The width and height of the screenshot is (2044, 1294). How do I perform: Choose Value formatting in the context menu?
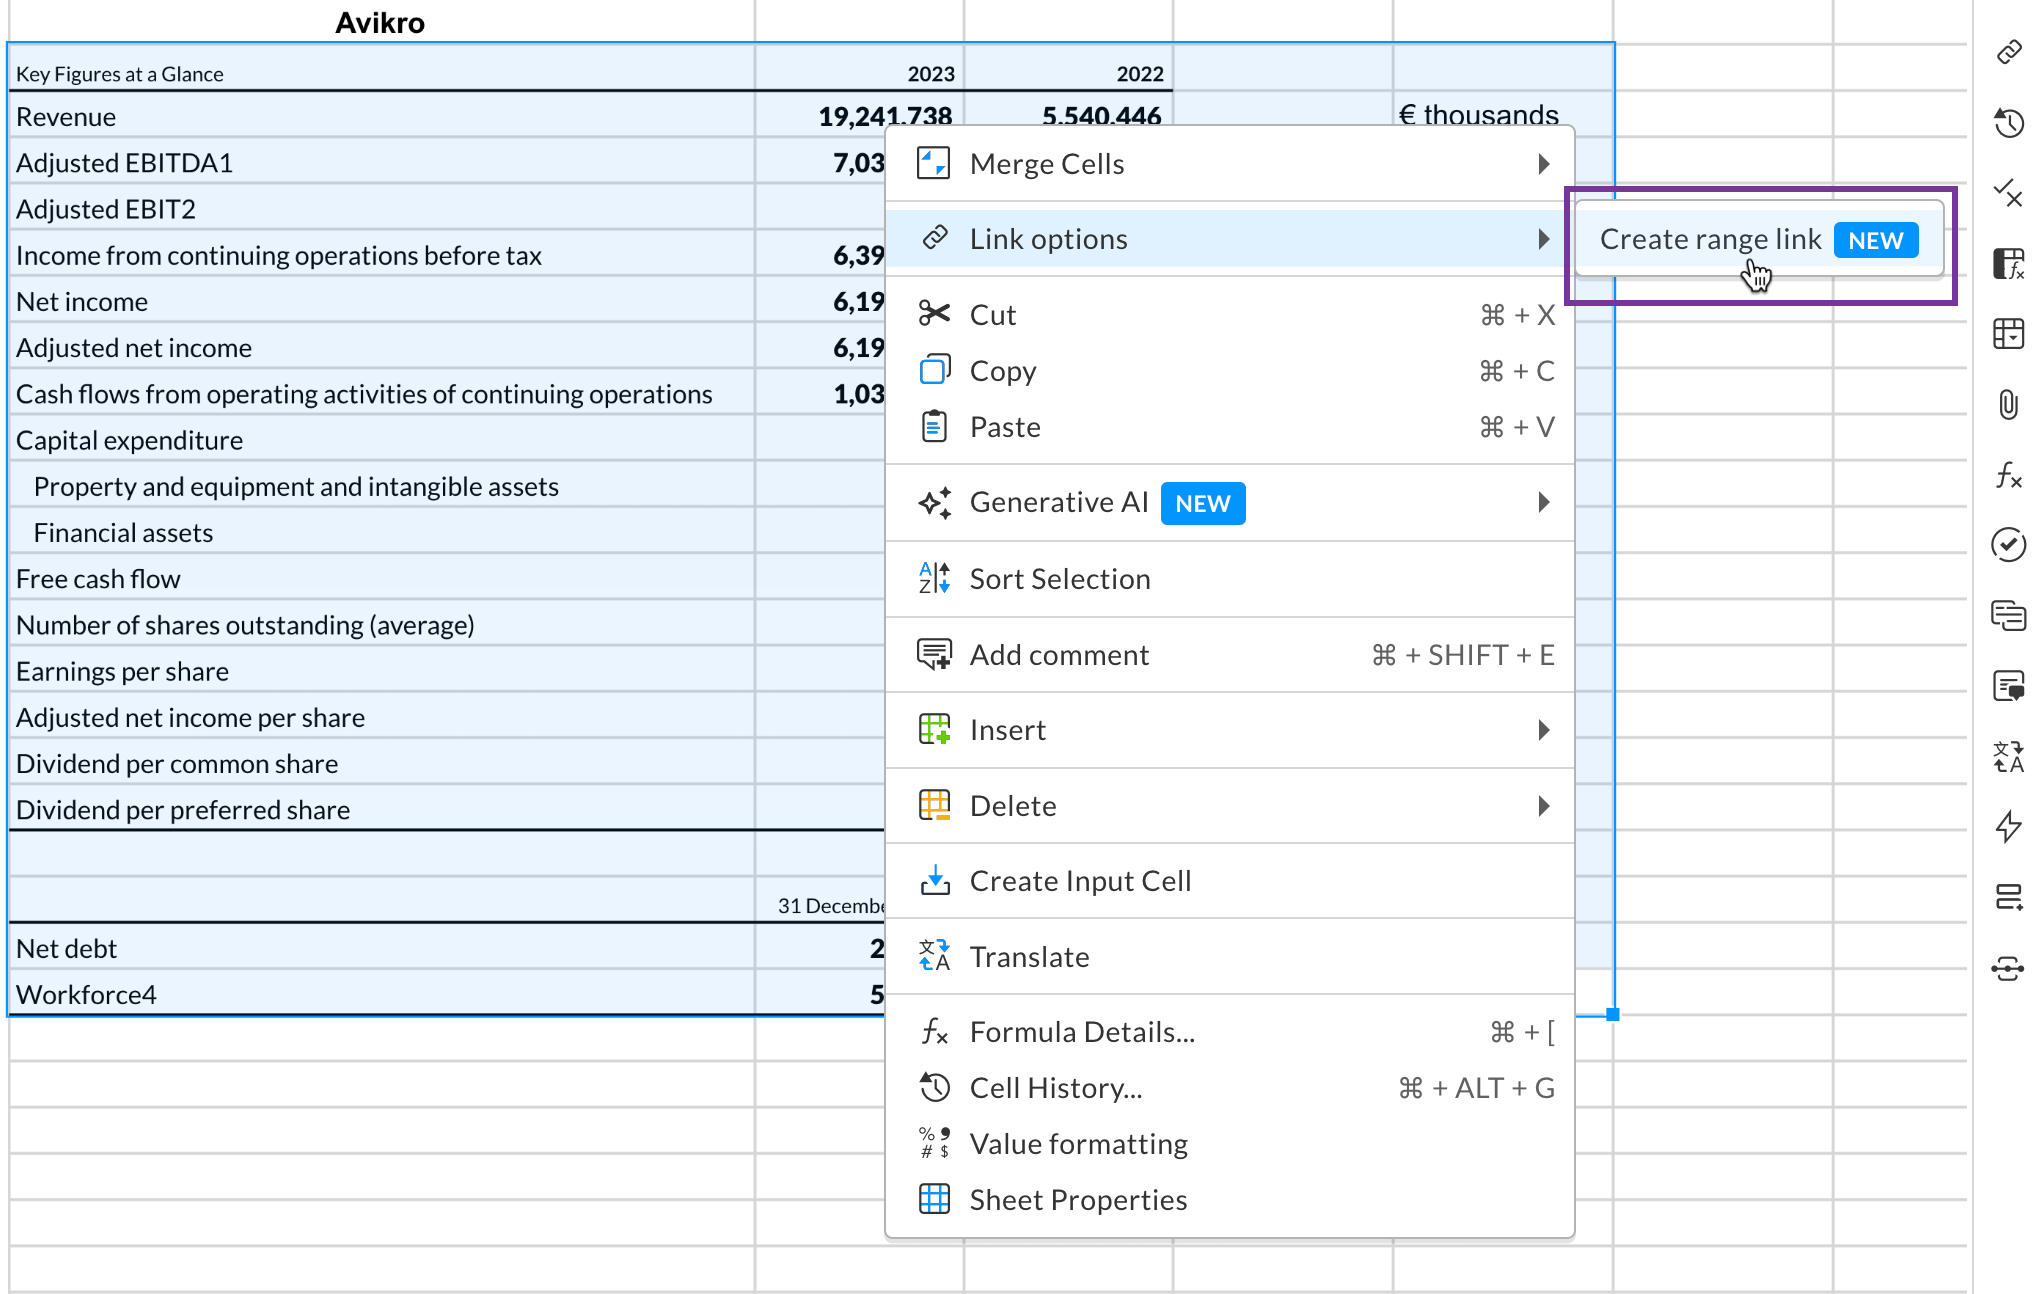tap(1078, 1143)
